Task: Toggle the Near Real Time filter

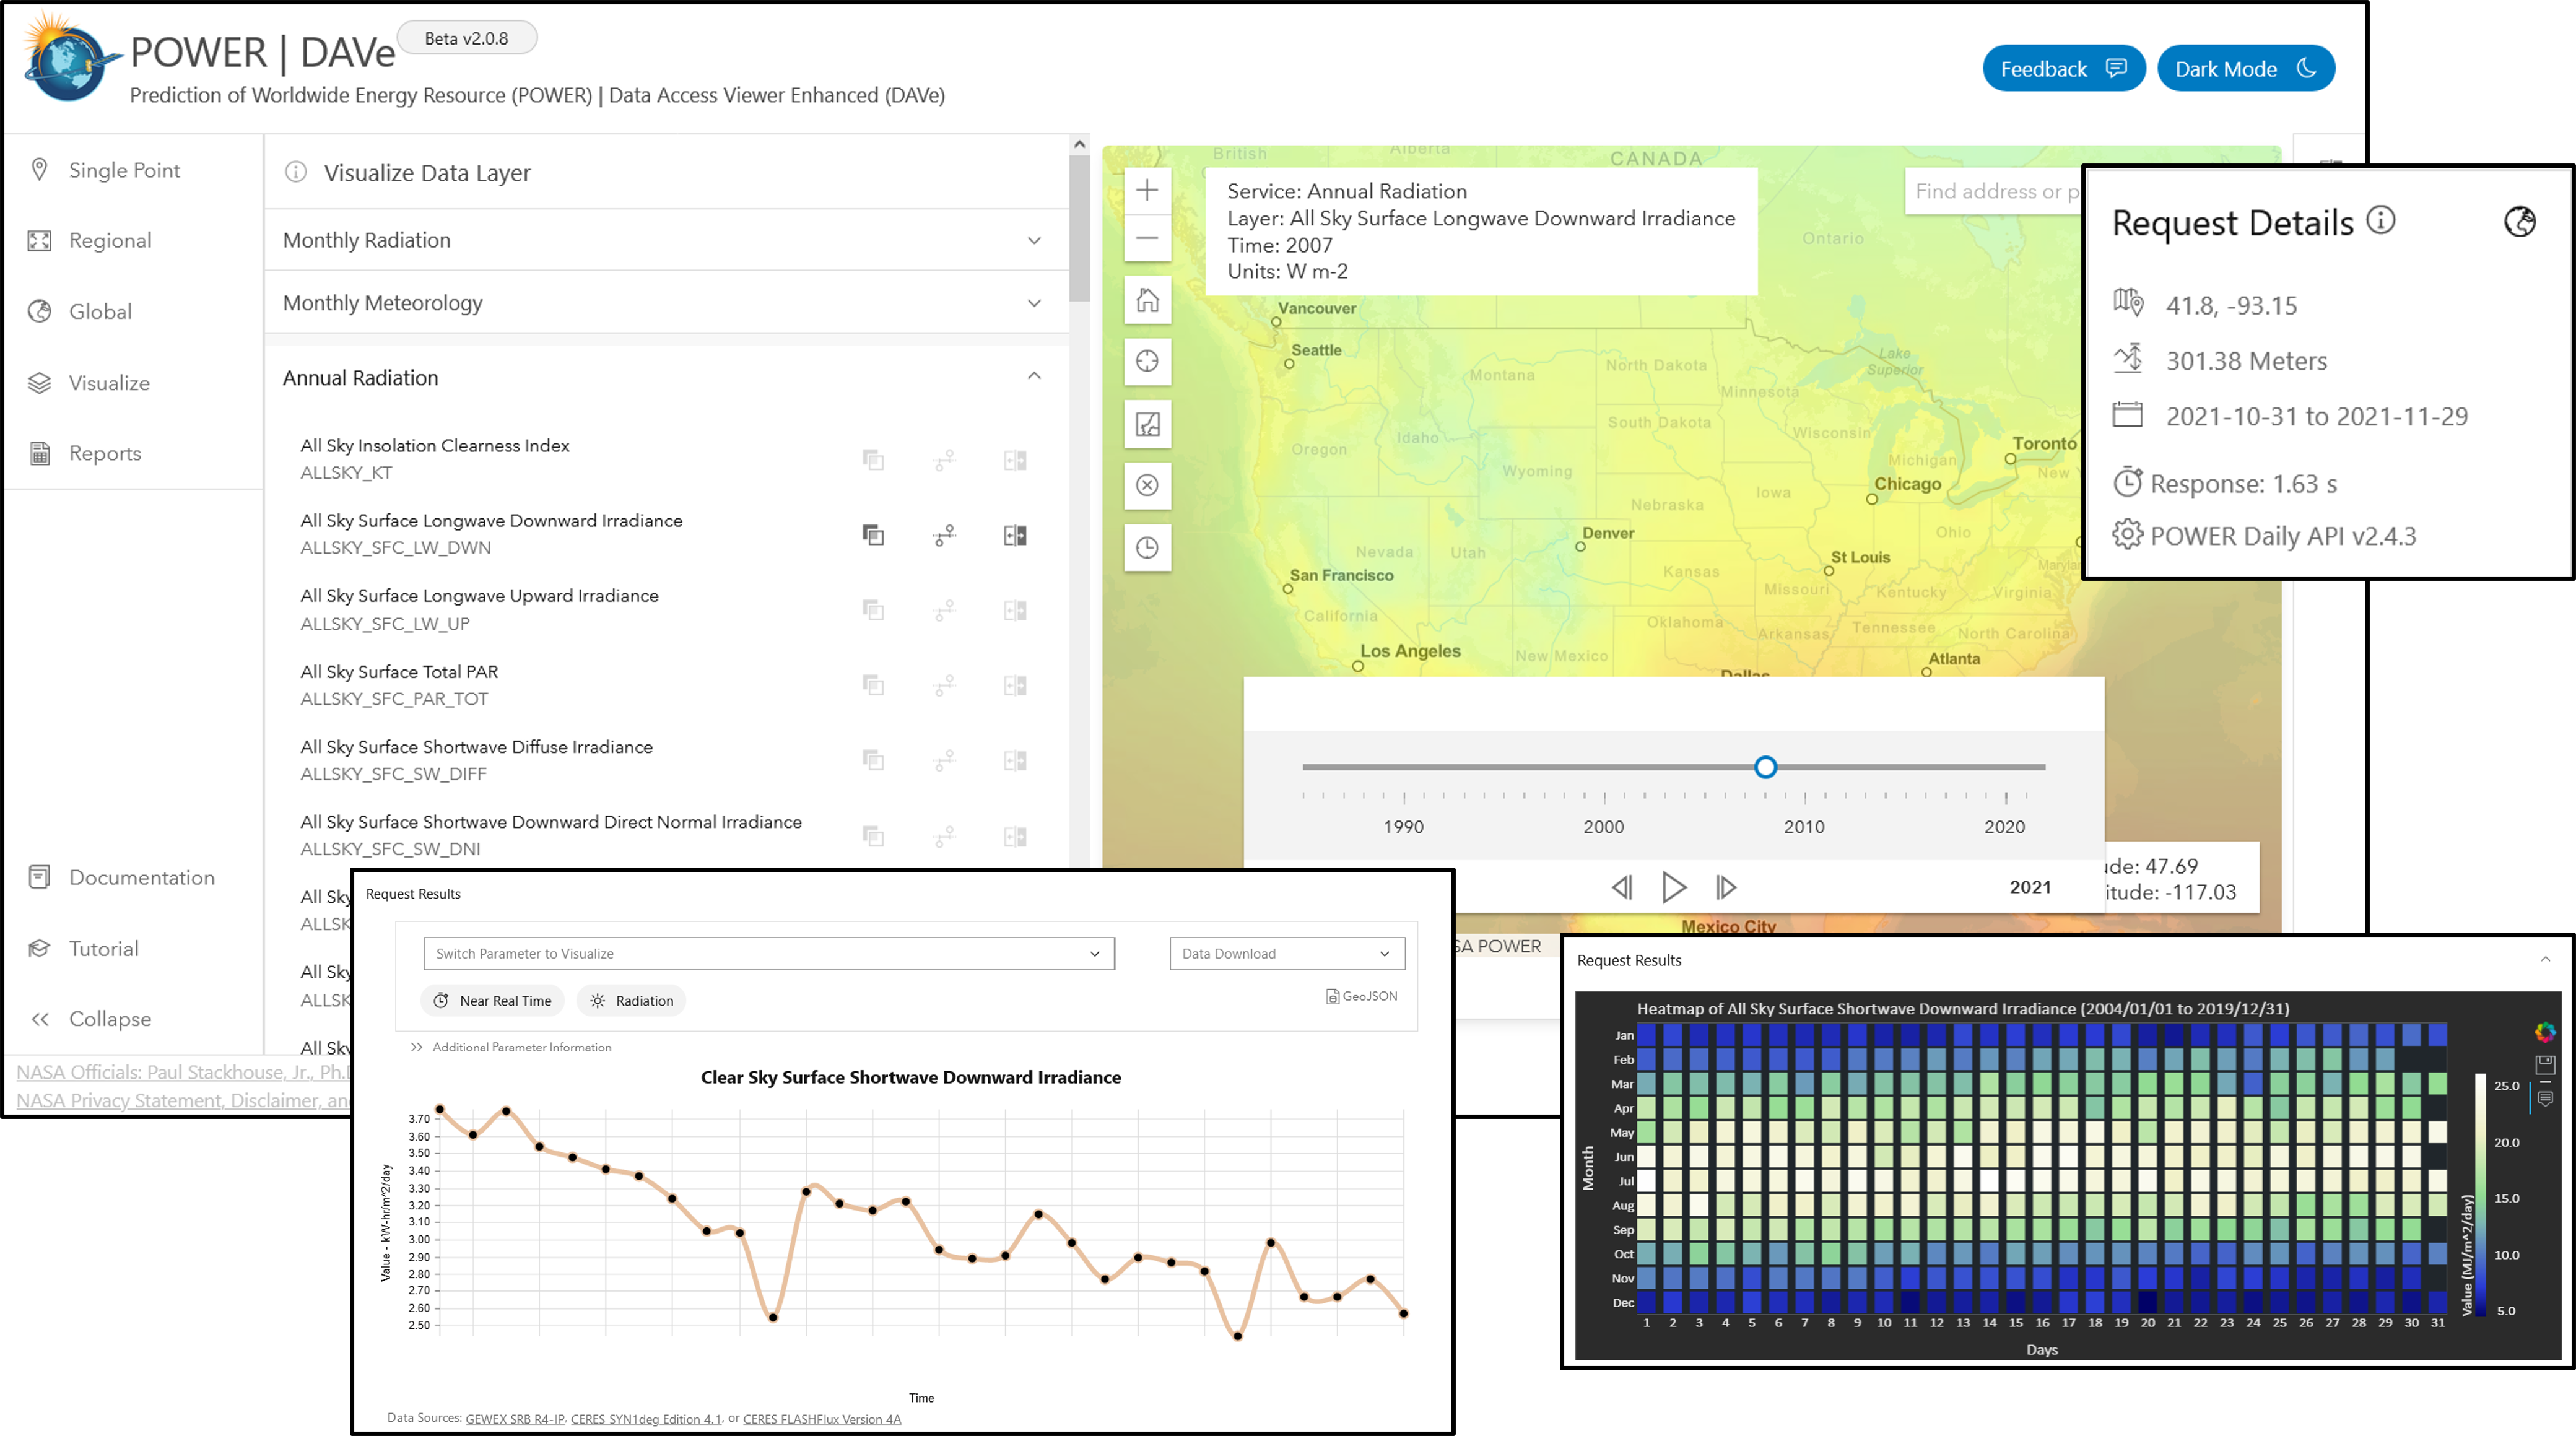Action: [x=493, y=1000]
